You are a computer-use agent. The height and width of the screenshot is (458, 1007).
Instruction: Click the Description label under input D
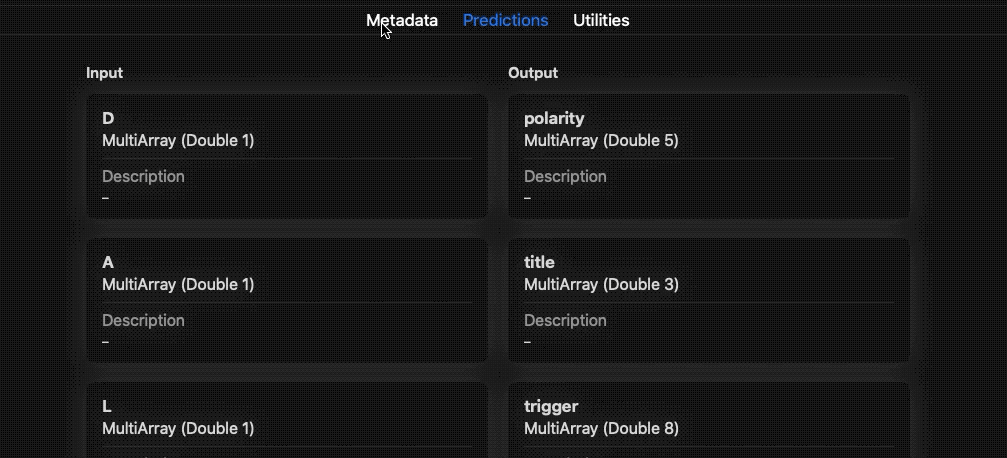(143, 177)
